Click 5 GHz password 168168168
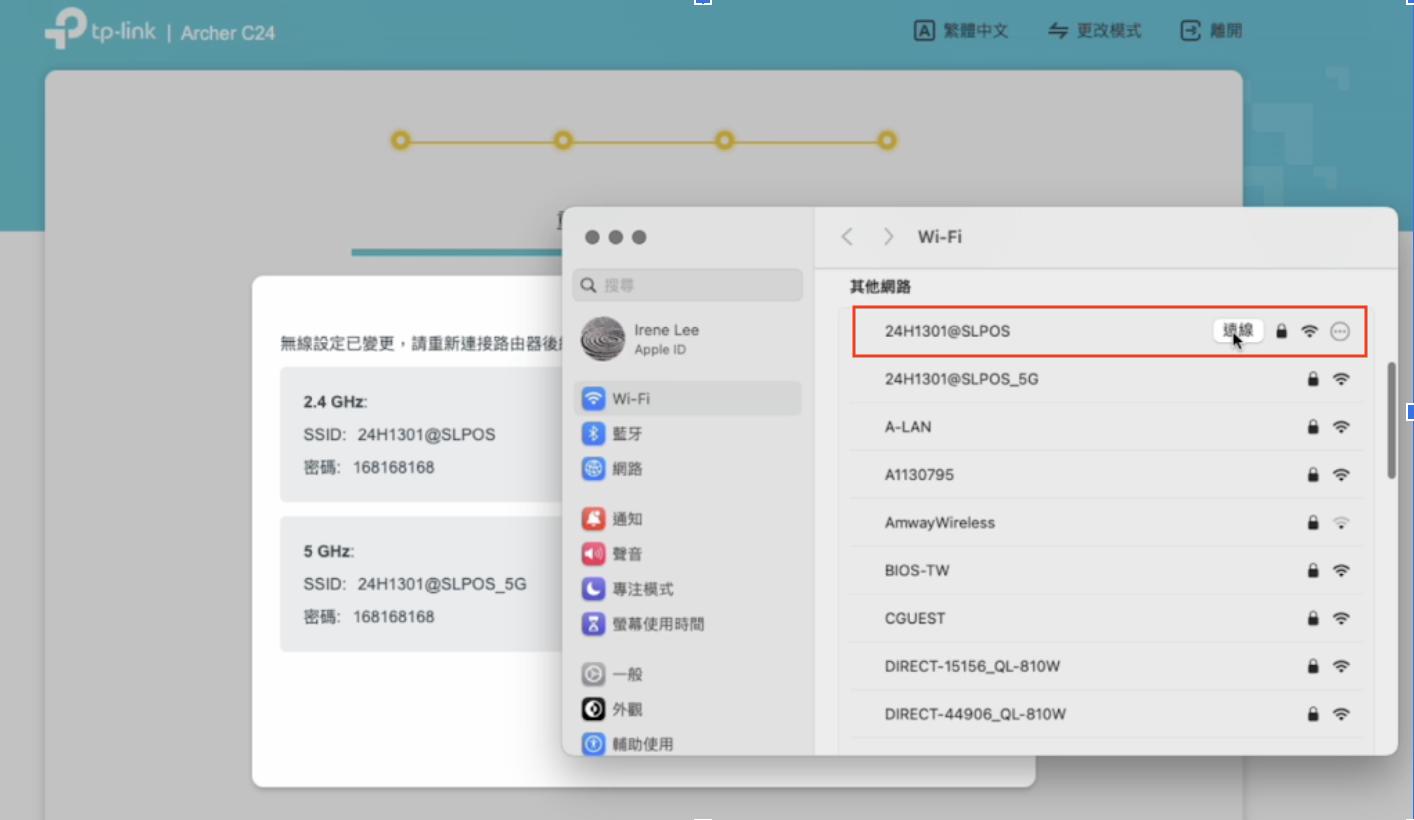This screenshot has height=820, width=1414. (x=394, y=617)
